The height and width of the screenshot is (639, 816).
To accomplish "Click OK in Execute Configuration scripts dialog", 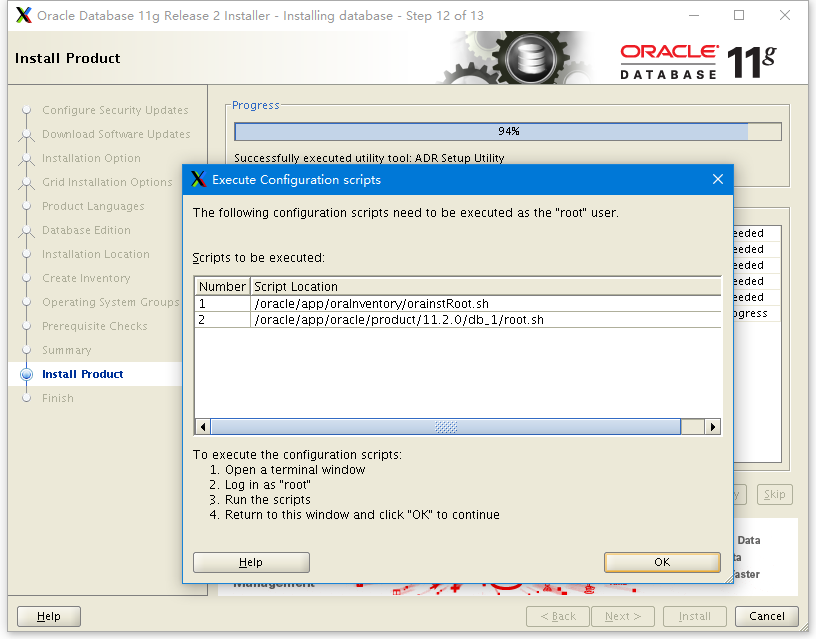I will click(662, 562).
